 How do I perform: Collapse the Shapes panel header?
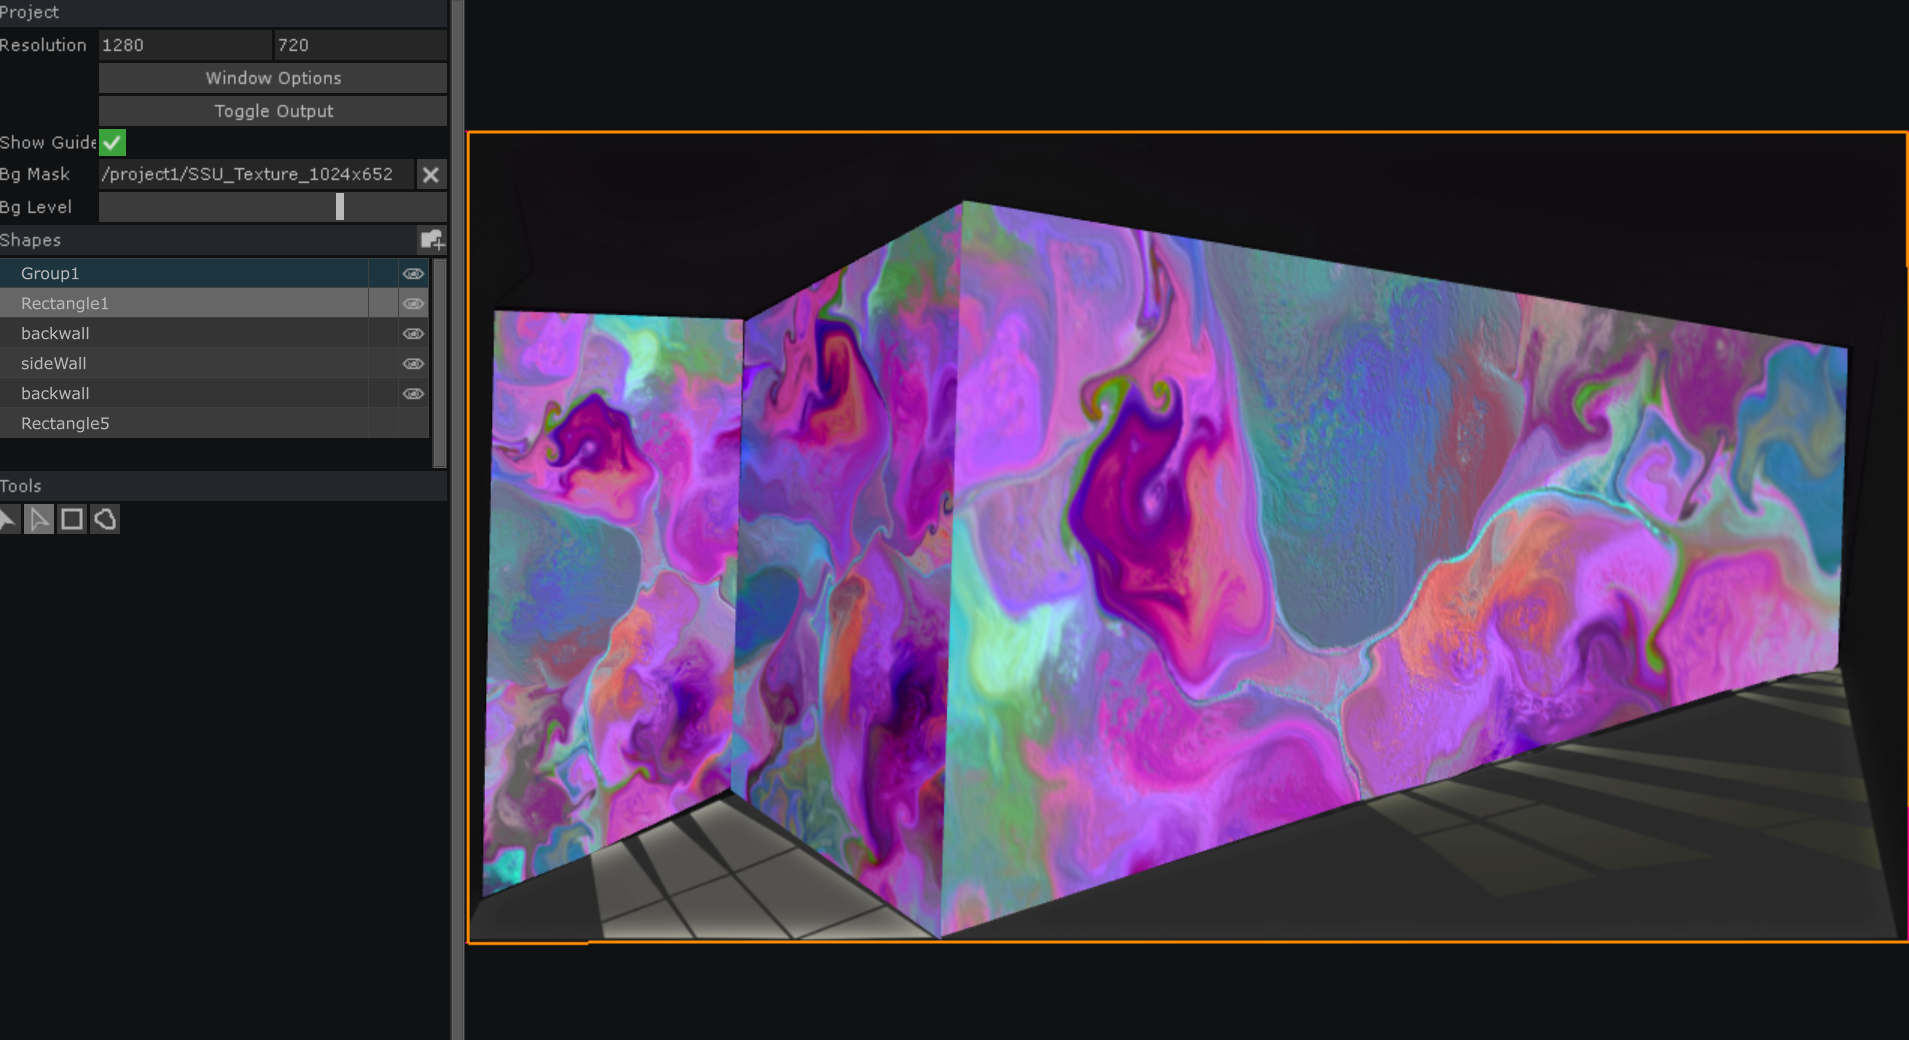pyautogui.click(x=30, y=240)
